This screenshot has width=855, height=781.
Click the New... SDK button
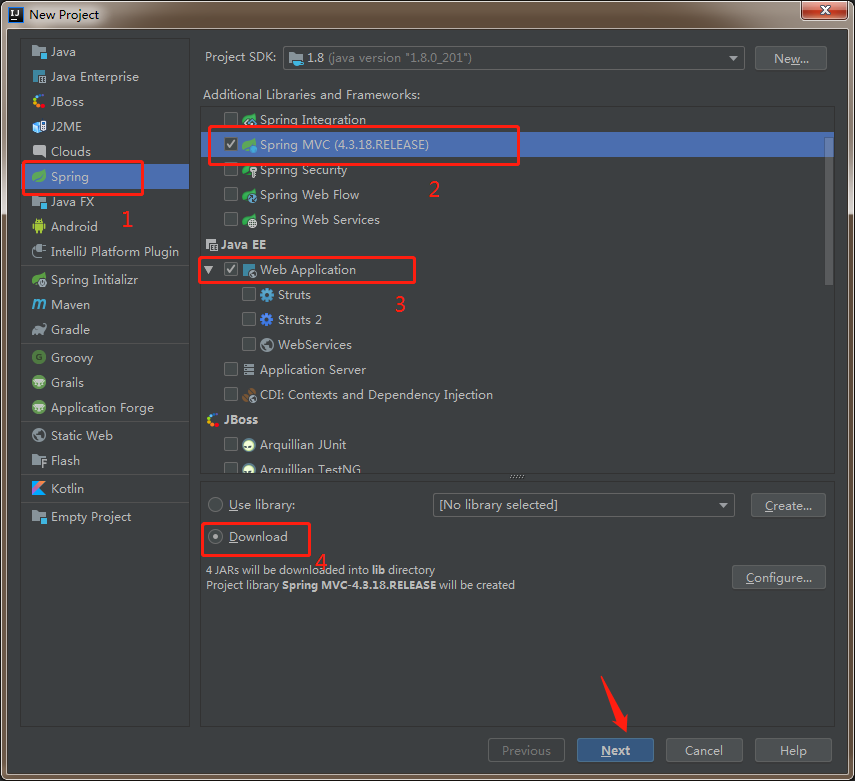[x=791, y=58]
